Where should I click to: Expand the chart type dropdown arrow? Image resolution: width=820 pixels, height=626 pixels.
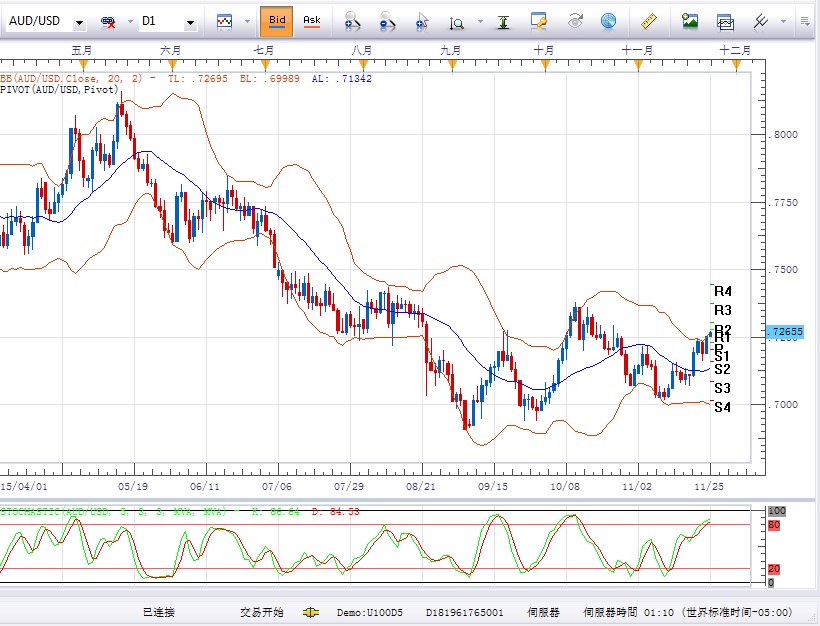click(x=245, y=21)
